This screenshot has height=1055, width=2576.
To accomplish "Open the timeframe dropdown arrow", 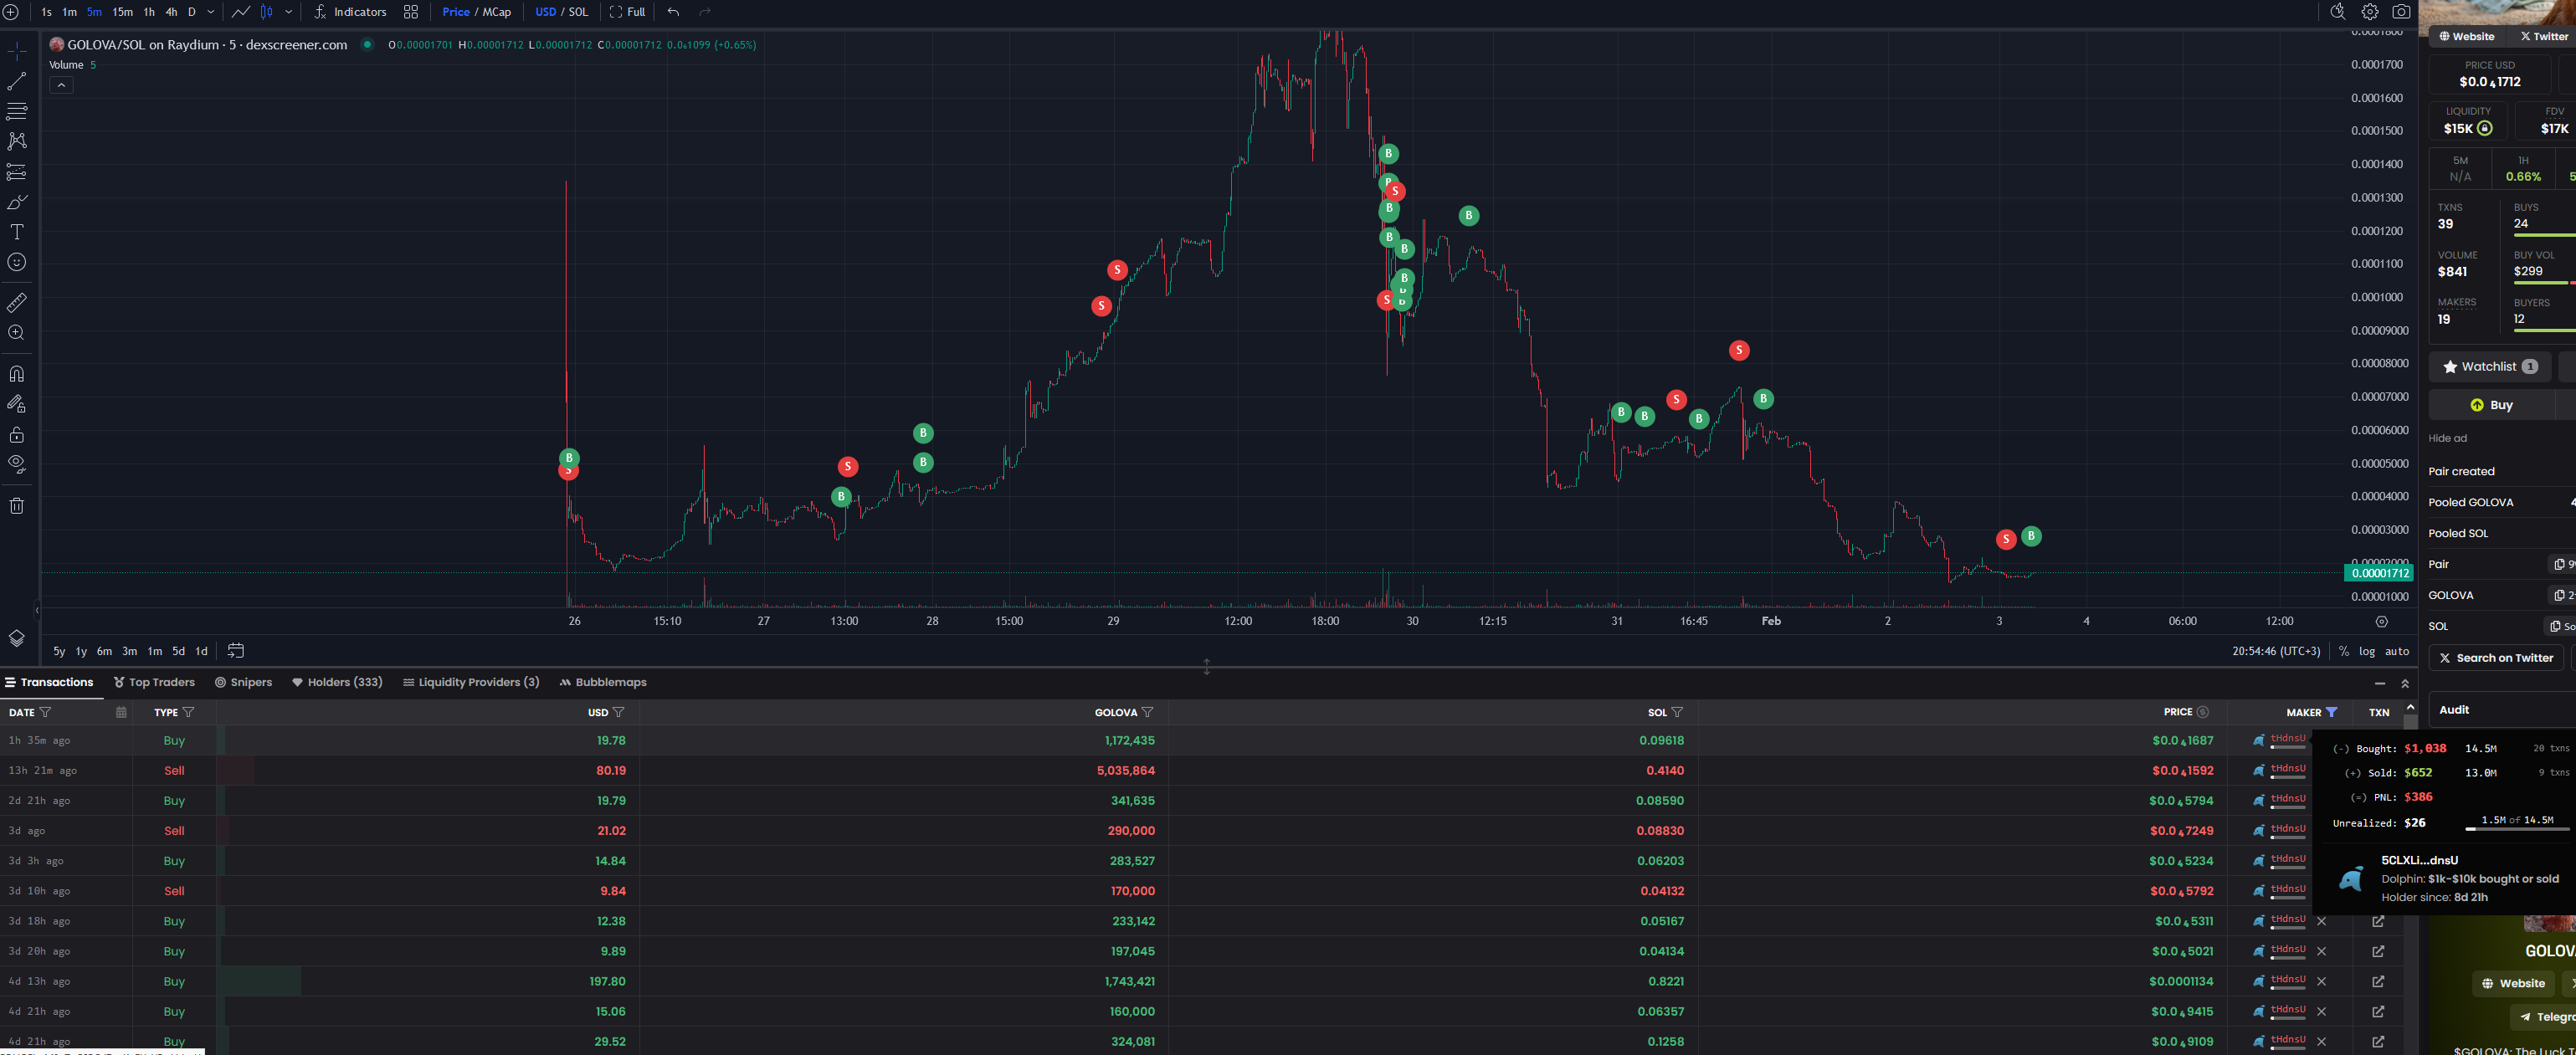I will [x=211, y=12].
